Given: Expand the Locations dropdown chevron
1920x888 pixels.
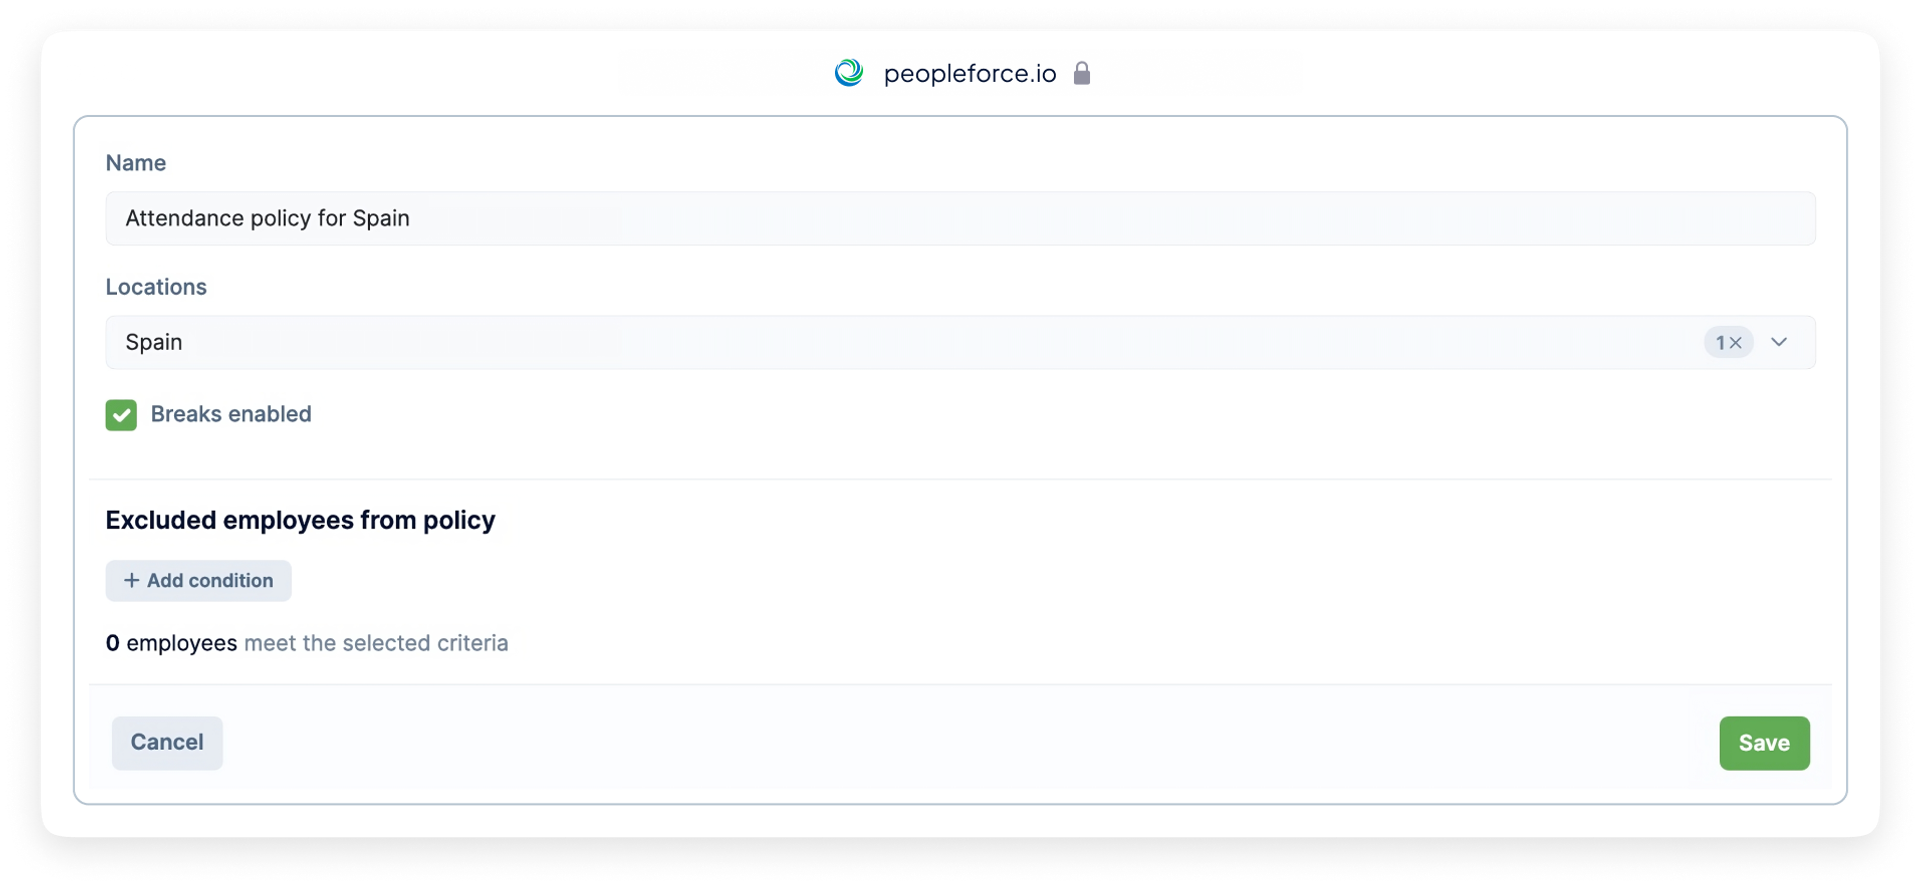Looking at the screenshot, I should 1779,342.
